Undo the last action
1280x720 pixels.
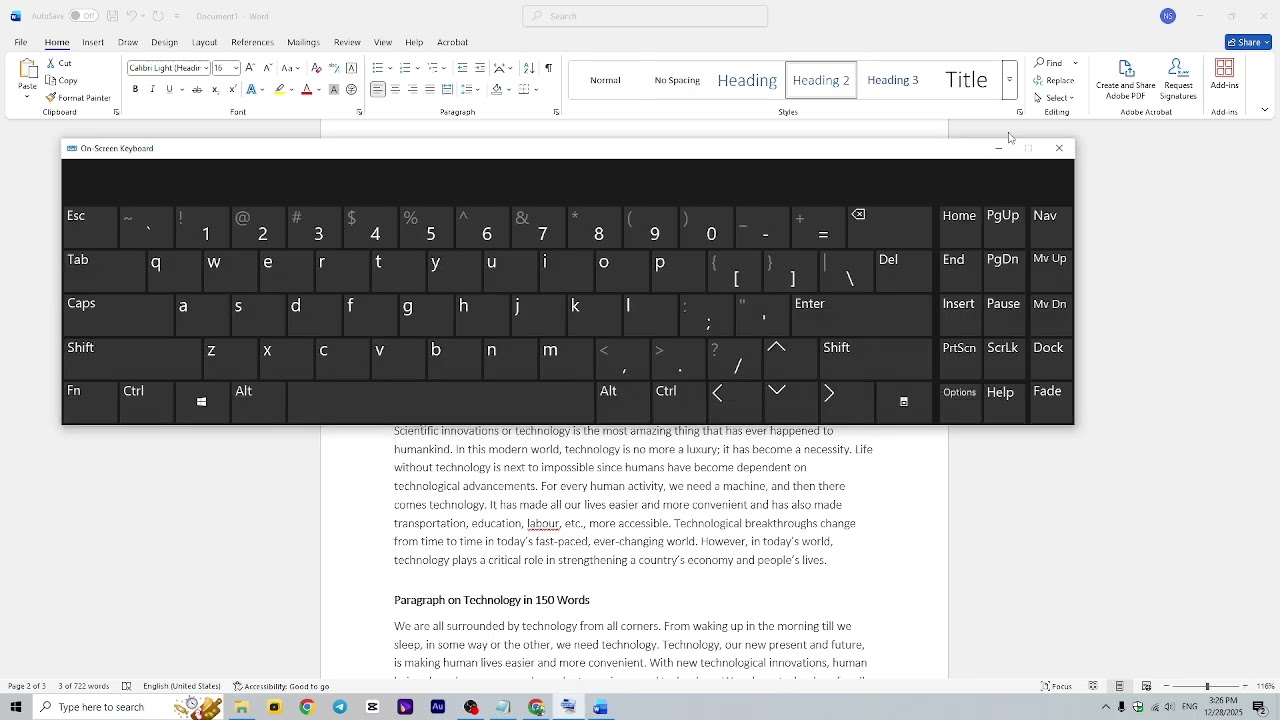[x=131, y=16]
